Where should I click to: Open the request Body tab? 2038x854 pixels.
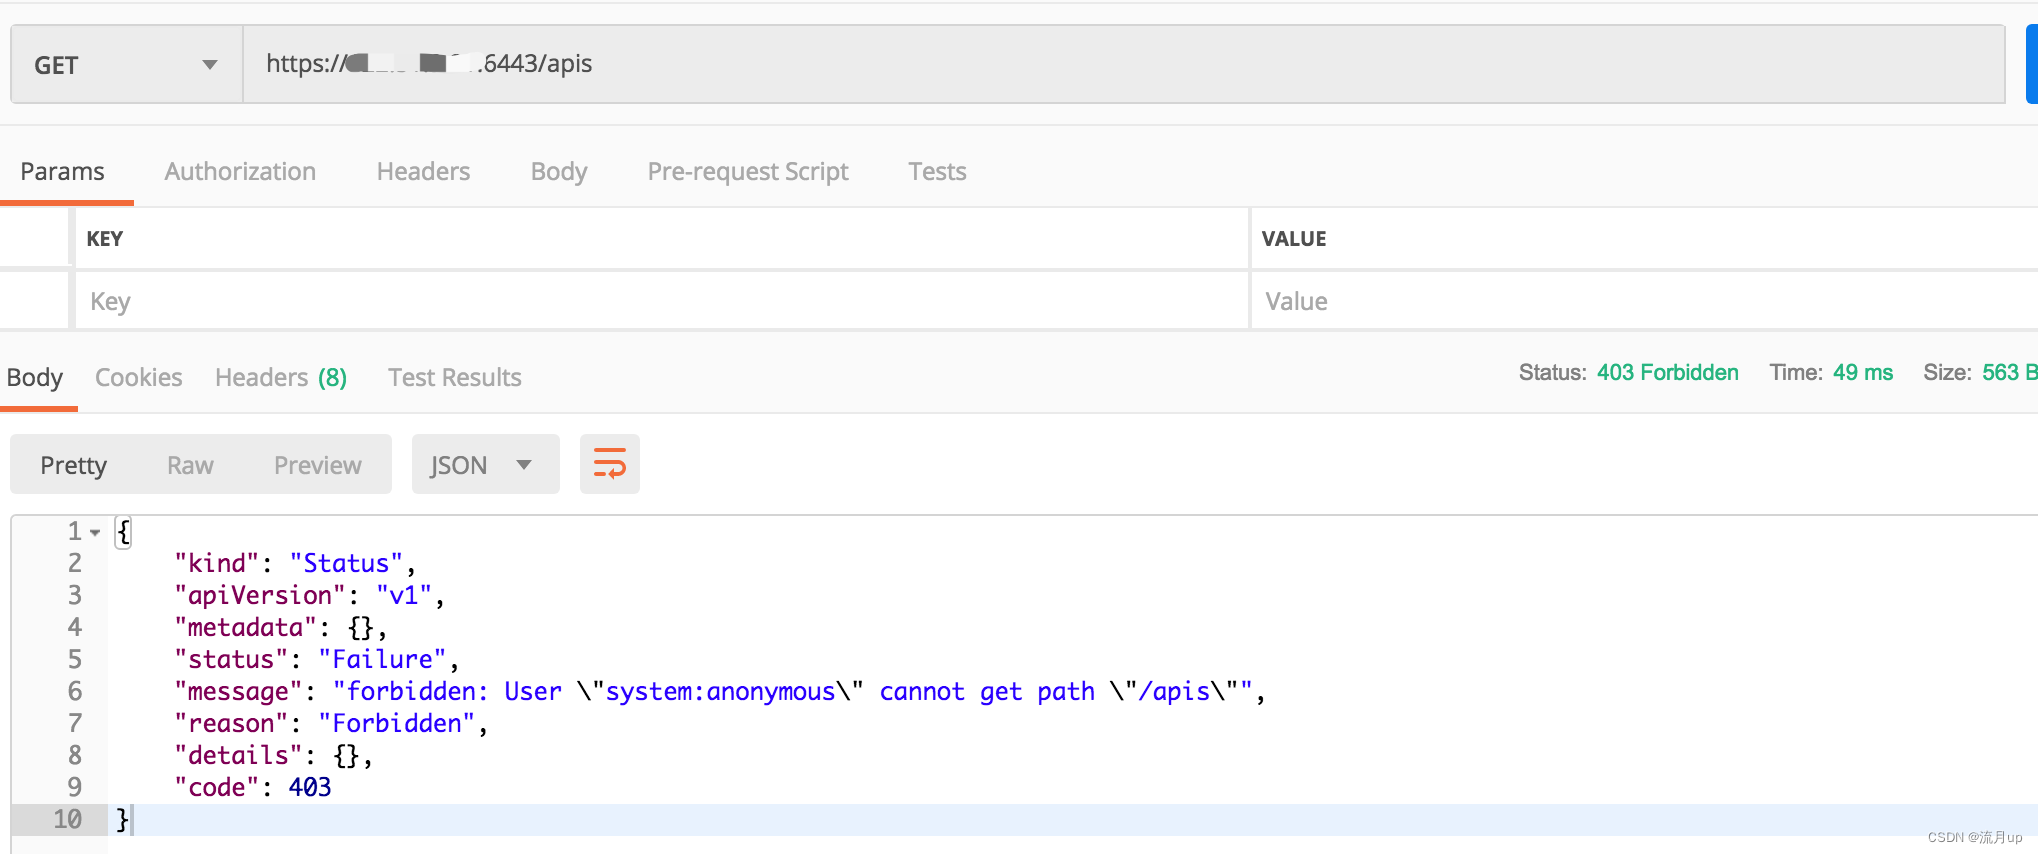[x=559, y=172]
